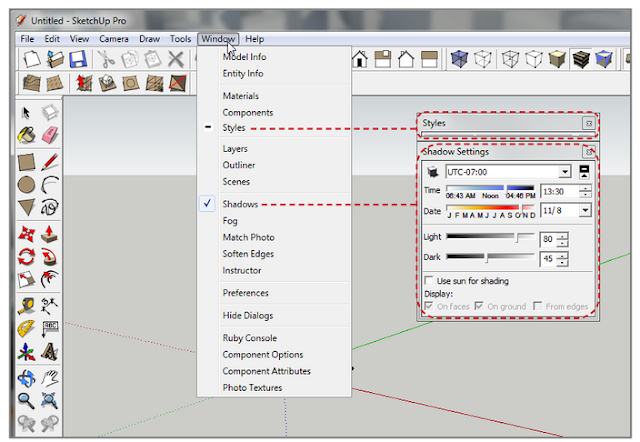Select the Pan hand tool
Viewport: 640px width, 442px height.
(x=49, y=379)
